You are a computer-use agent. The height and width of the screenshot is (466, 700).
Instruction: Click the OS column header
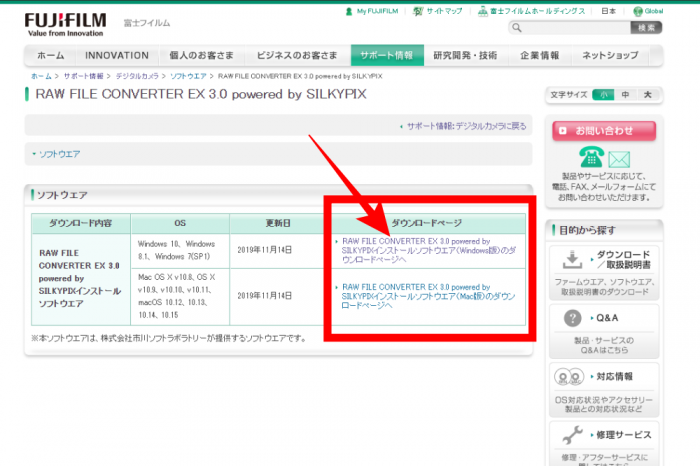(180, 223)
